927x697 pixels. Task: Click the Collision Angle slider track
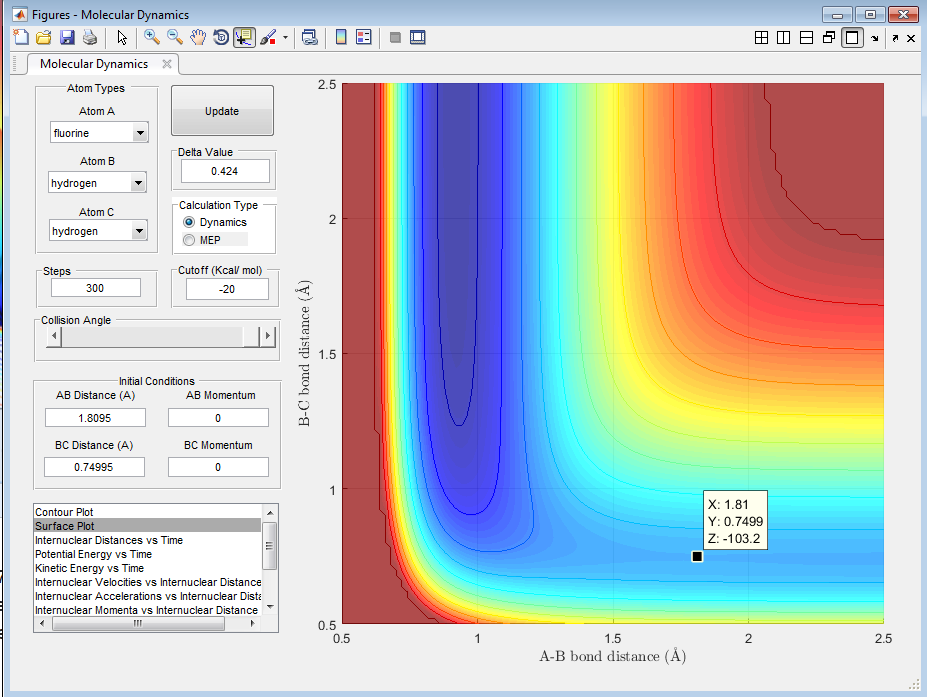click(150, 338)
